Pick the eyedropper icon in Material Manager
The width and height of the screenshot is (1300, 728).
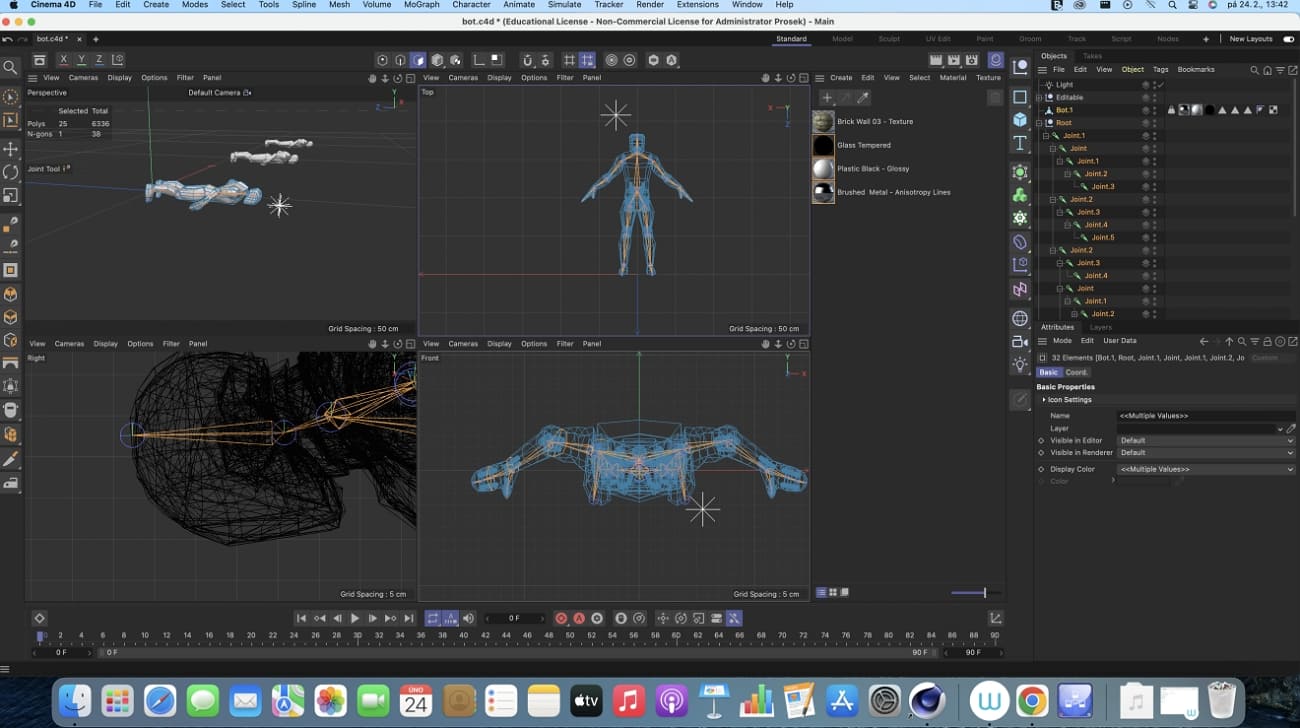coord(863,98)
